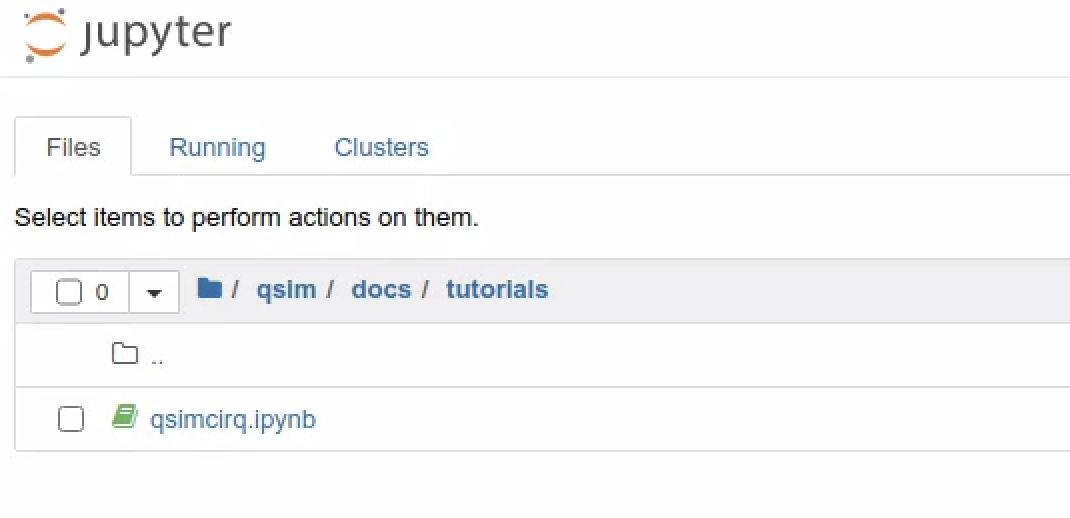Check the qsimcirq.ipynb checkbox
The height and width of the screenshot is (518, 1070).
[71, 419]
